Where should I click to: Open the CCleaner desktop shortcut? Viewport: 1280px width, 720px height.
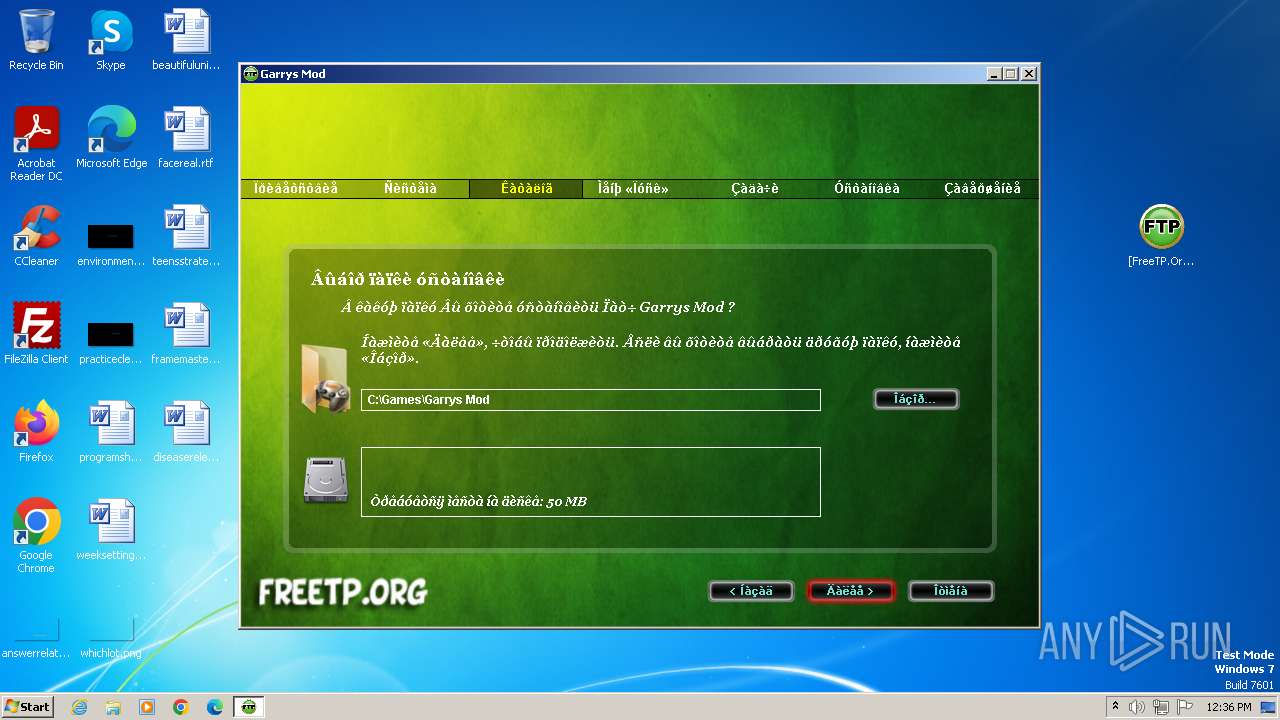(36, 236)
